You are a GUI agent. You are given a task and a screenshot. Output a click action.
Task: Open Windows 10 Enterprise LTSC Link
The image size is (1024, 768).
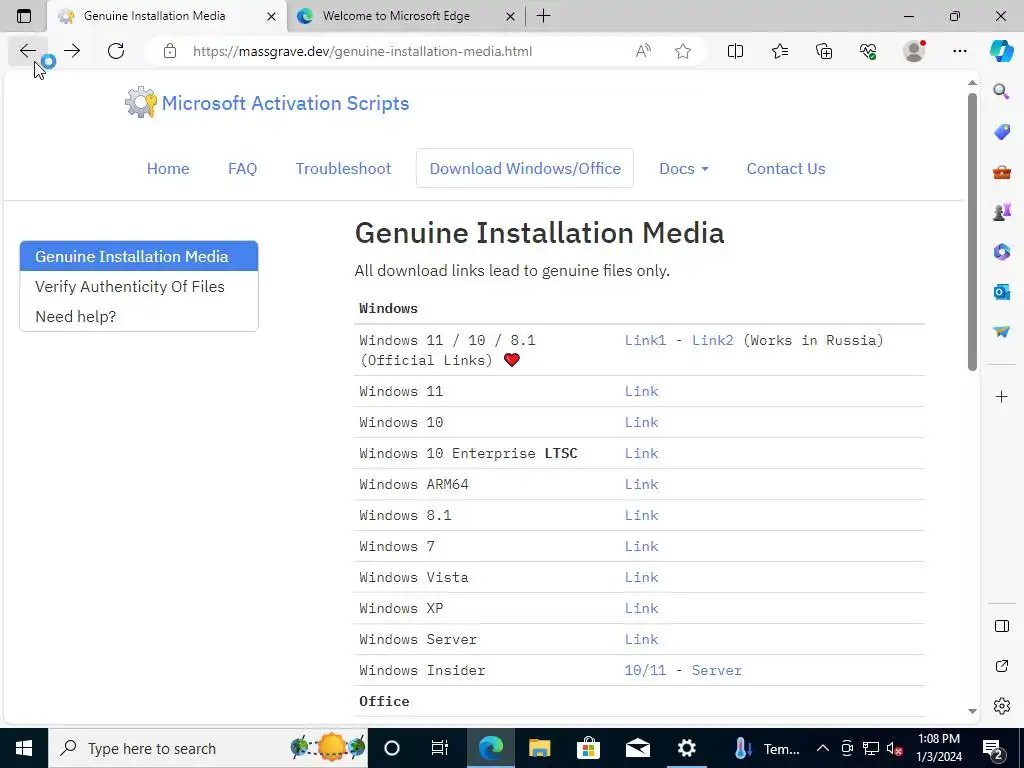(641, 453)
